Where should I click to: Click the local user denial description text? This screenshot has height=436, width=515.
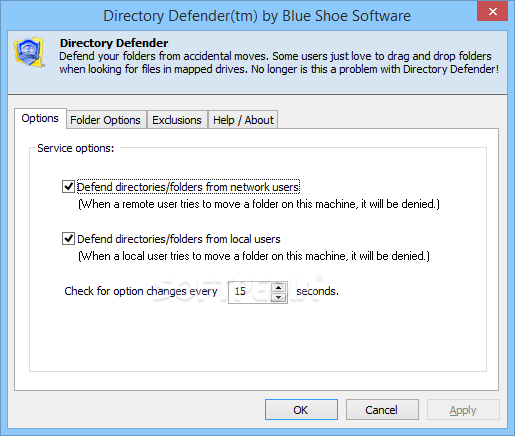pyautogui.click(x=254, y=256)
